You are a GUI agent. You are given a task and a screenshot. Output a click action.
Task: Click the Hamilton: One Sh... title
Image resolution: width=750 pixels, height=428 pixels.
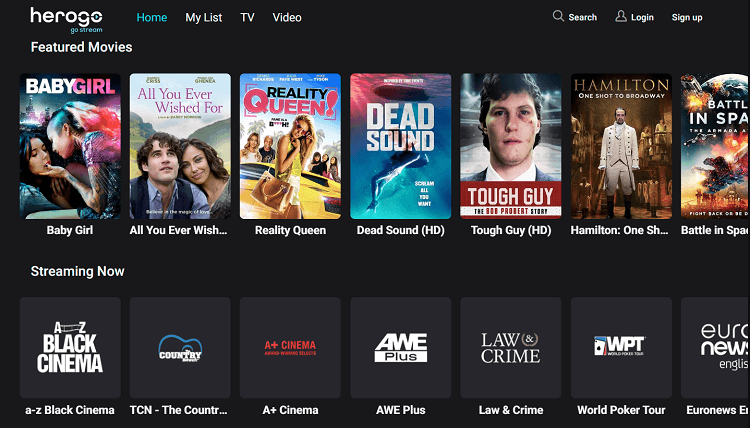coord(619,230)
